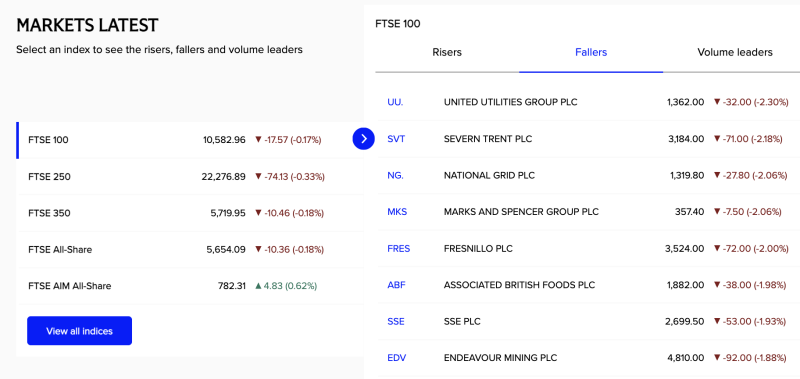Click FTSE 350 value 5,719.95
This screenshot has width=800, height=379.
pyautogui.click(x=228, y=213)
